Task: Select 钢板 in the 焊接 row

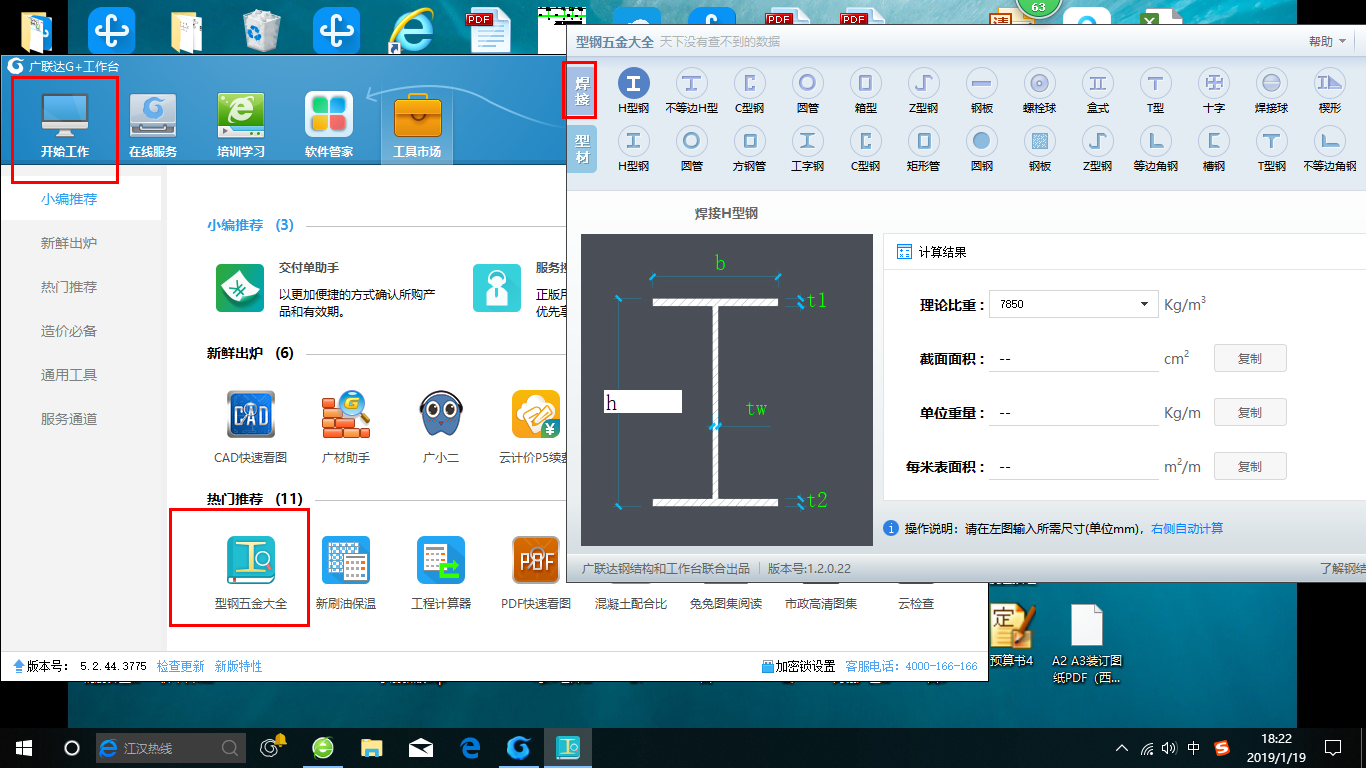Action: pyautogui.click(x=982, y=91)
